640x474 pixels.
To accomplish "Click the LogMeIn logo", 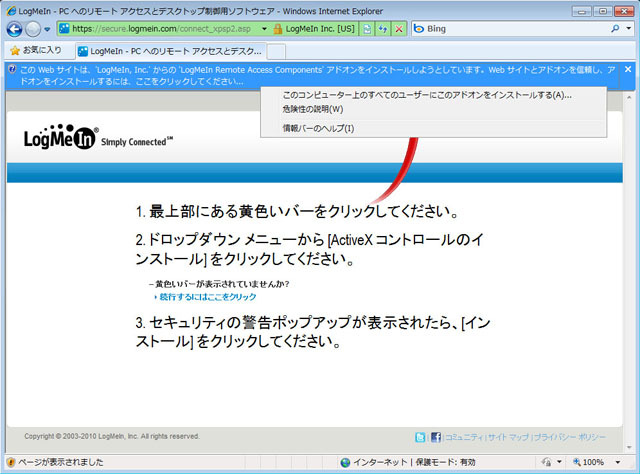I will [60, 137].
